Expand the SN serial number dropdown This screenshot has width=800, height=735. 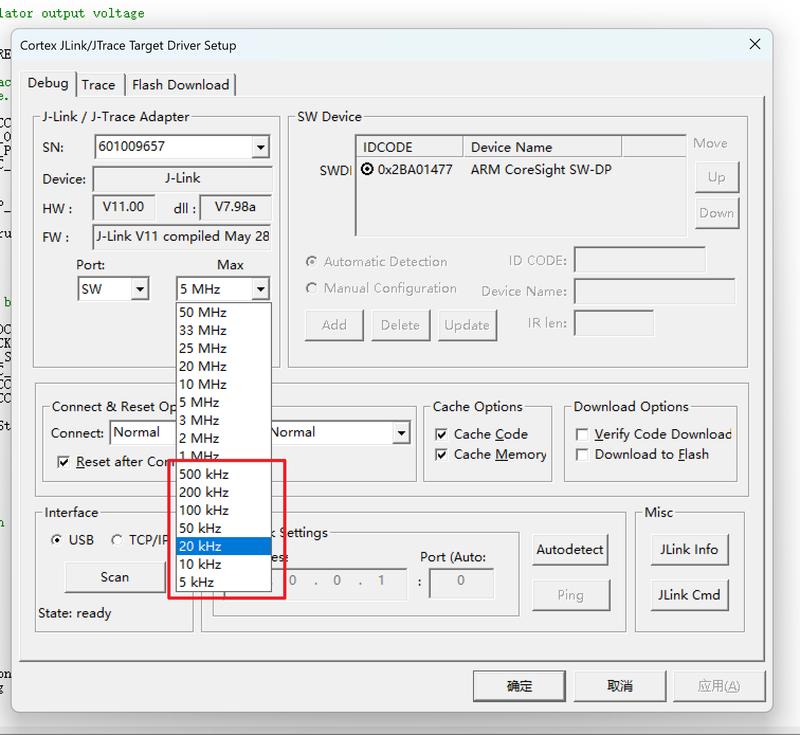tap(261, 147)
